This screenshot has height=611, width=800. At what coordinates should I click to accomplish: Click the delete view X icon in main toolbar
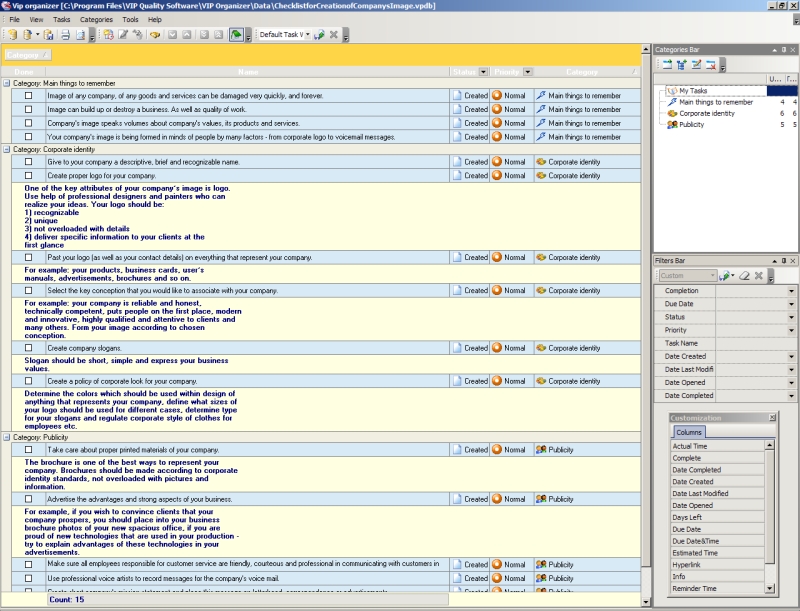click(334, 35)
